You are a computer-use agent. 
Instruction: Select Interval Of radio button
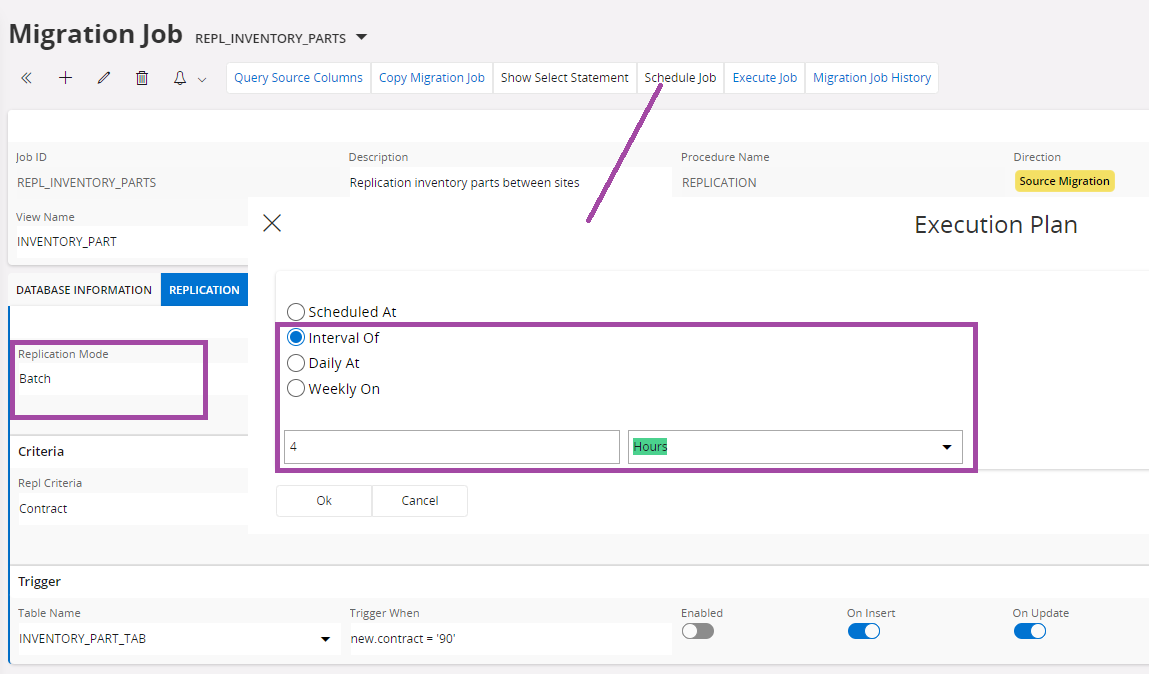(295, 337)
